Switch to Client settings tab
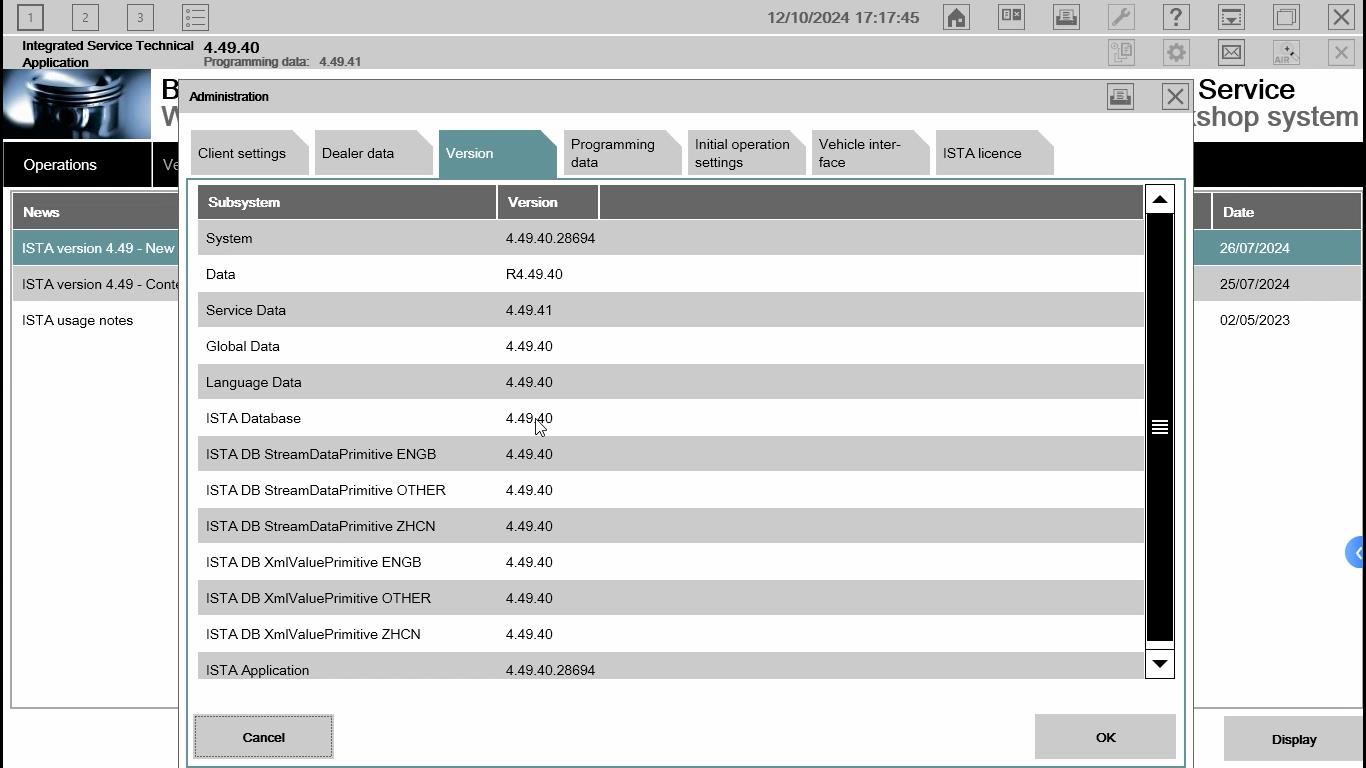The width and height of the screenshot is (1366, 768). 249,153
